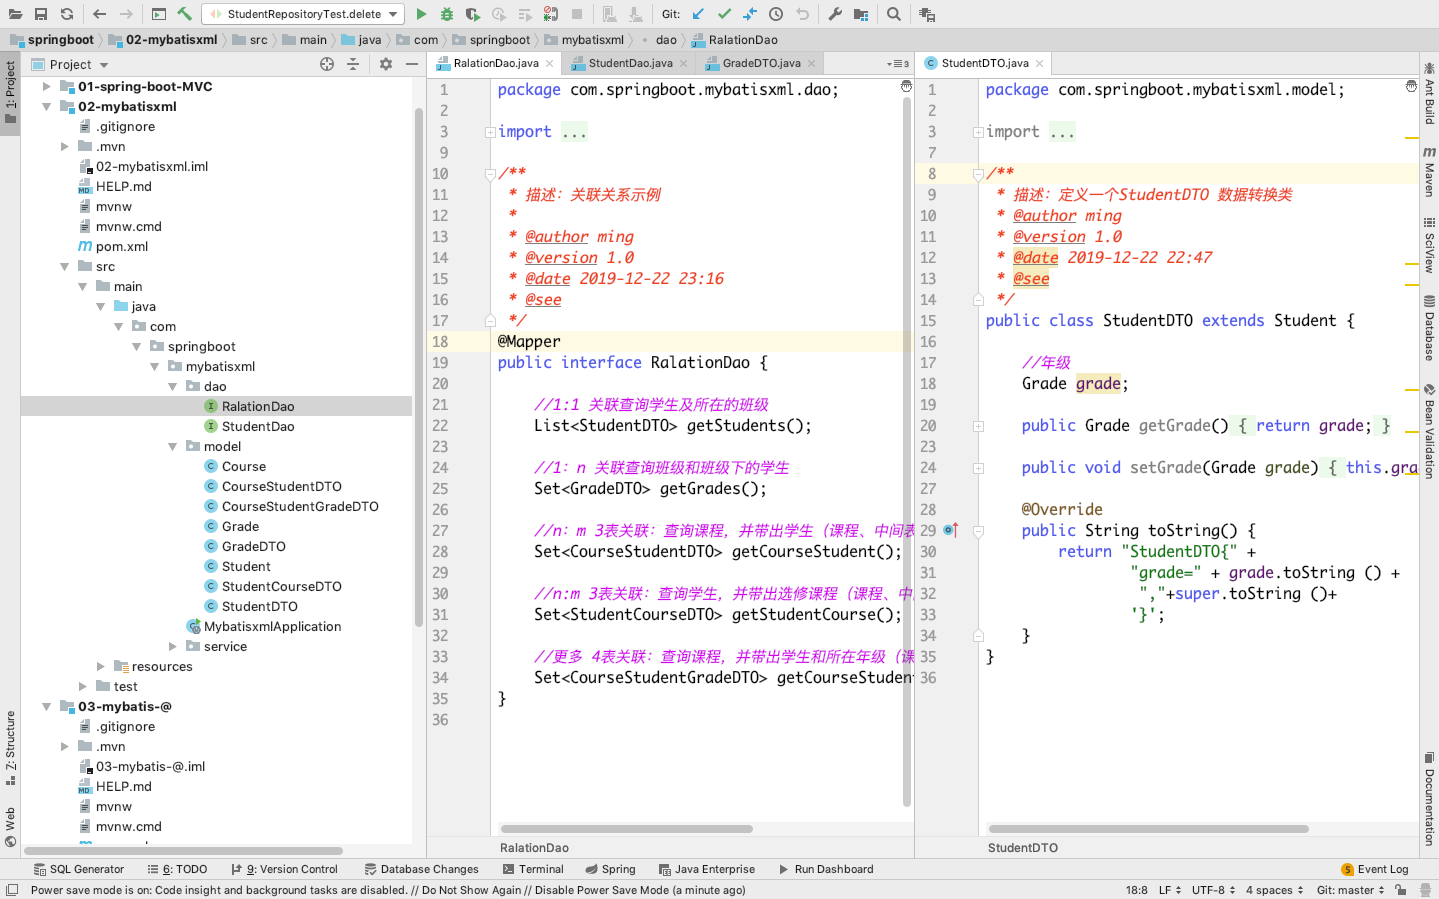Click the Open folder toolbar icon
Image resolution: width=1439 pixels, height=899 pixels.
(x=15, y=14)
